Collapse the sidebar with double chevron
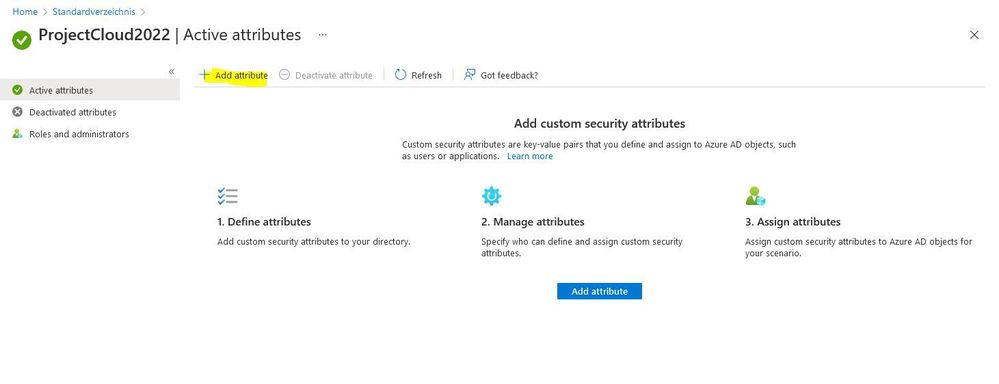This screenshot has height=384, width=999. (x=171, y=71)
